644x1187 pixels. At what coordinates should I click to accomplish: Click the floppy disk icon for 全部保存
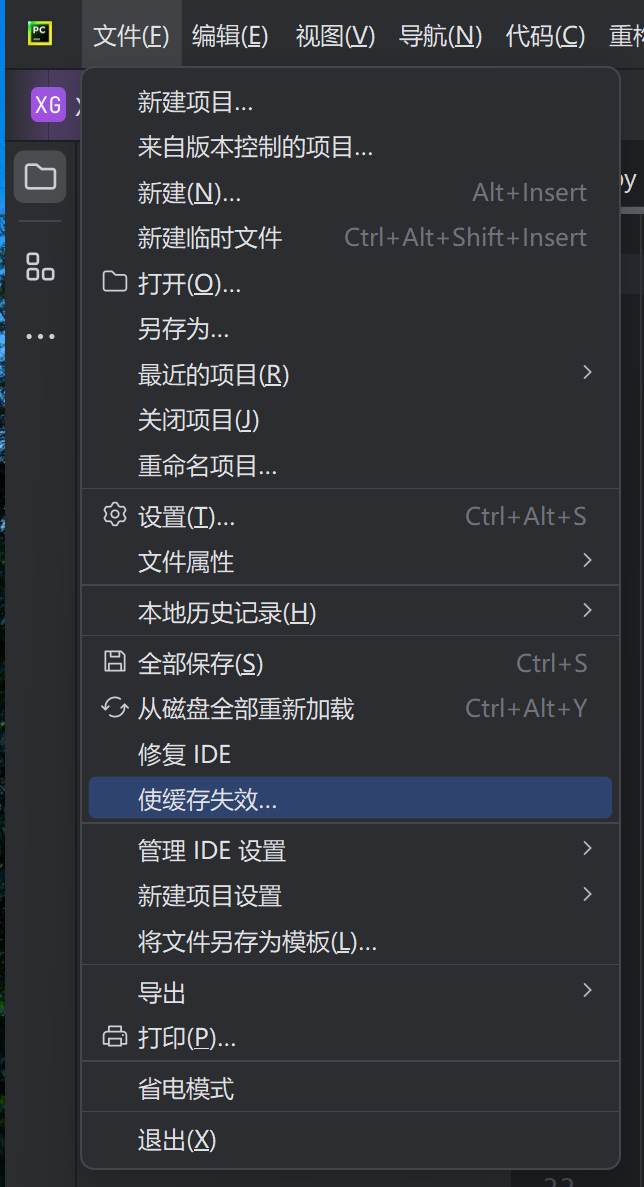click(114, 662)
